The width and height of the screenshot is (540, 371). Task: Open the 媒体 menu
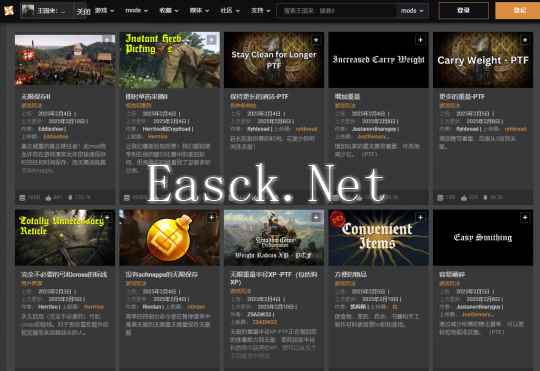tap(199, 11)
